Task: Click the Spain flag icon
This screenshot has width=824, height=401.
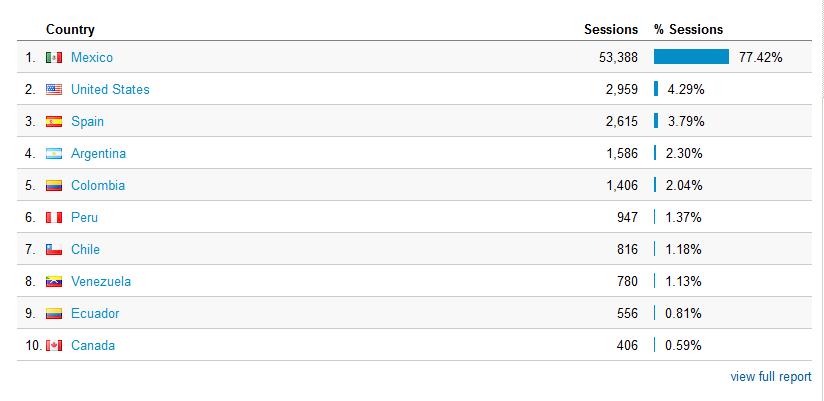Action: point(54,121)
